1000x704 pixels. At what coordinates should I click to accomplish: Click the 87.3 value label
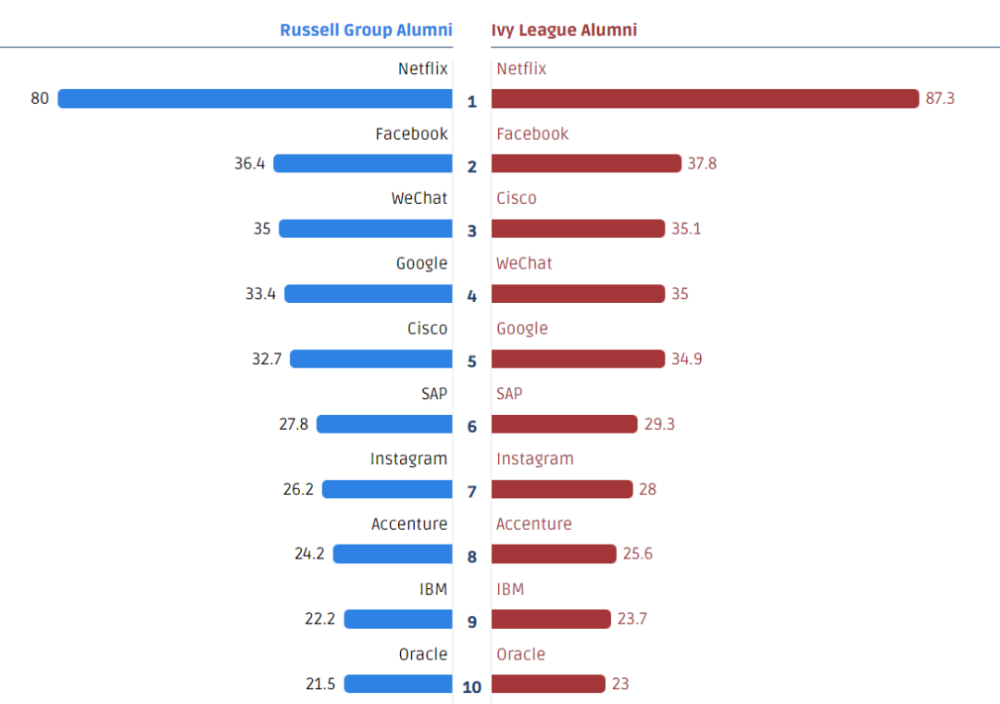pyautogui.click(x=940, y=99)
